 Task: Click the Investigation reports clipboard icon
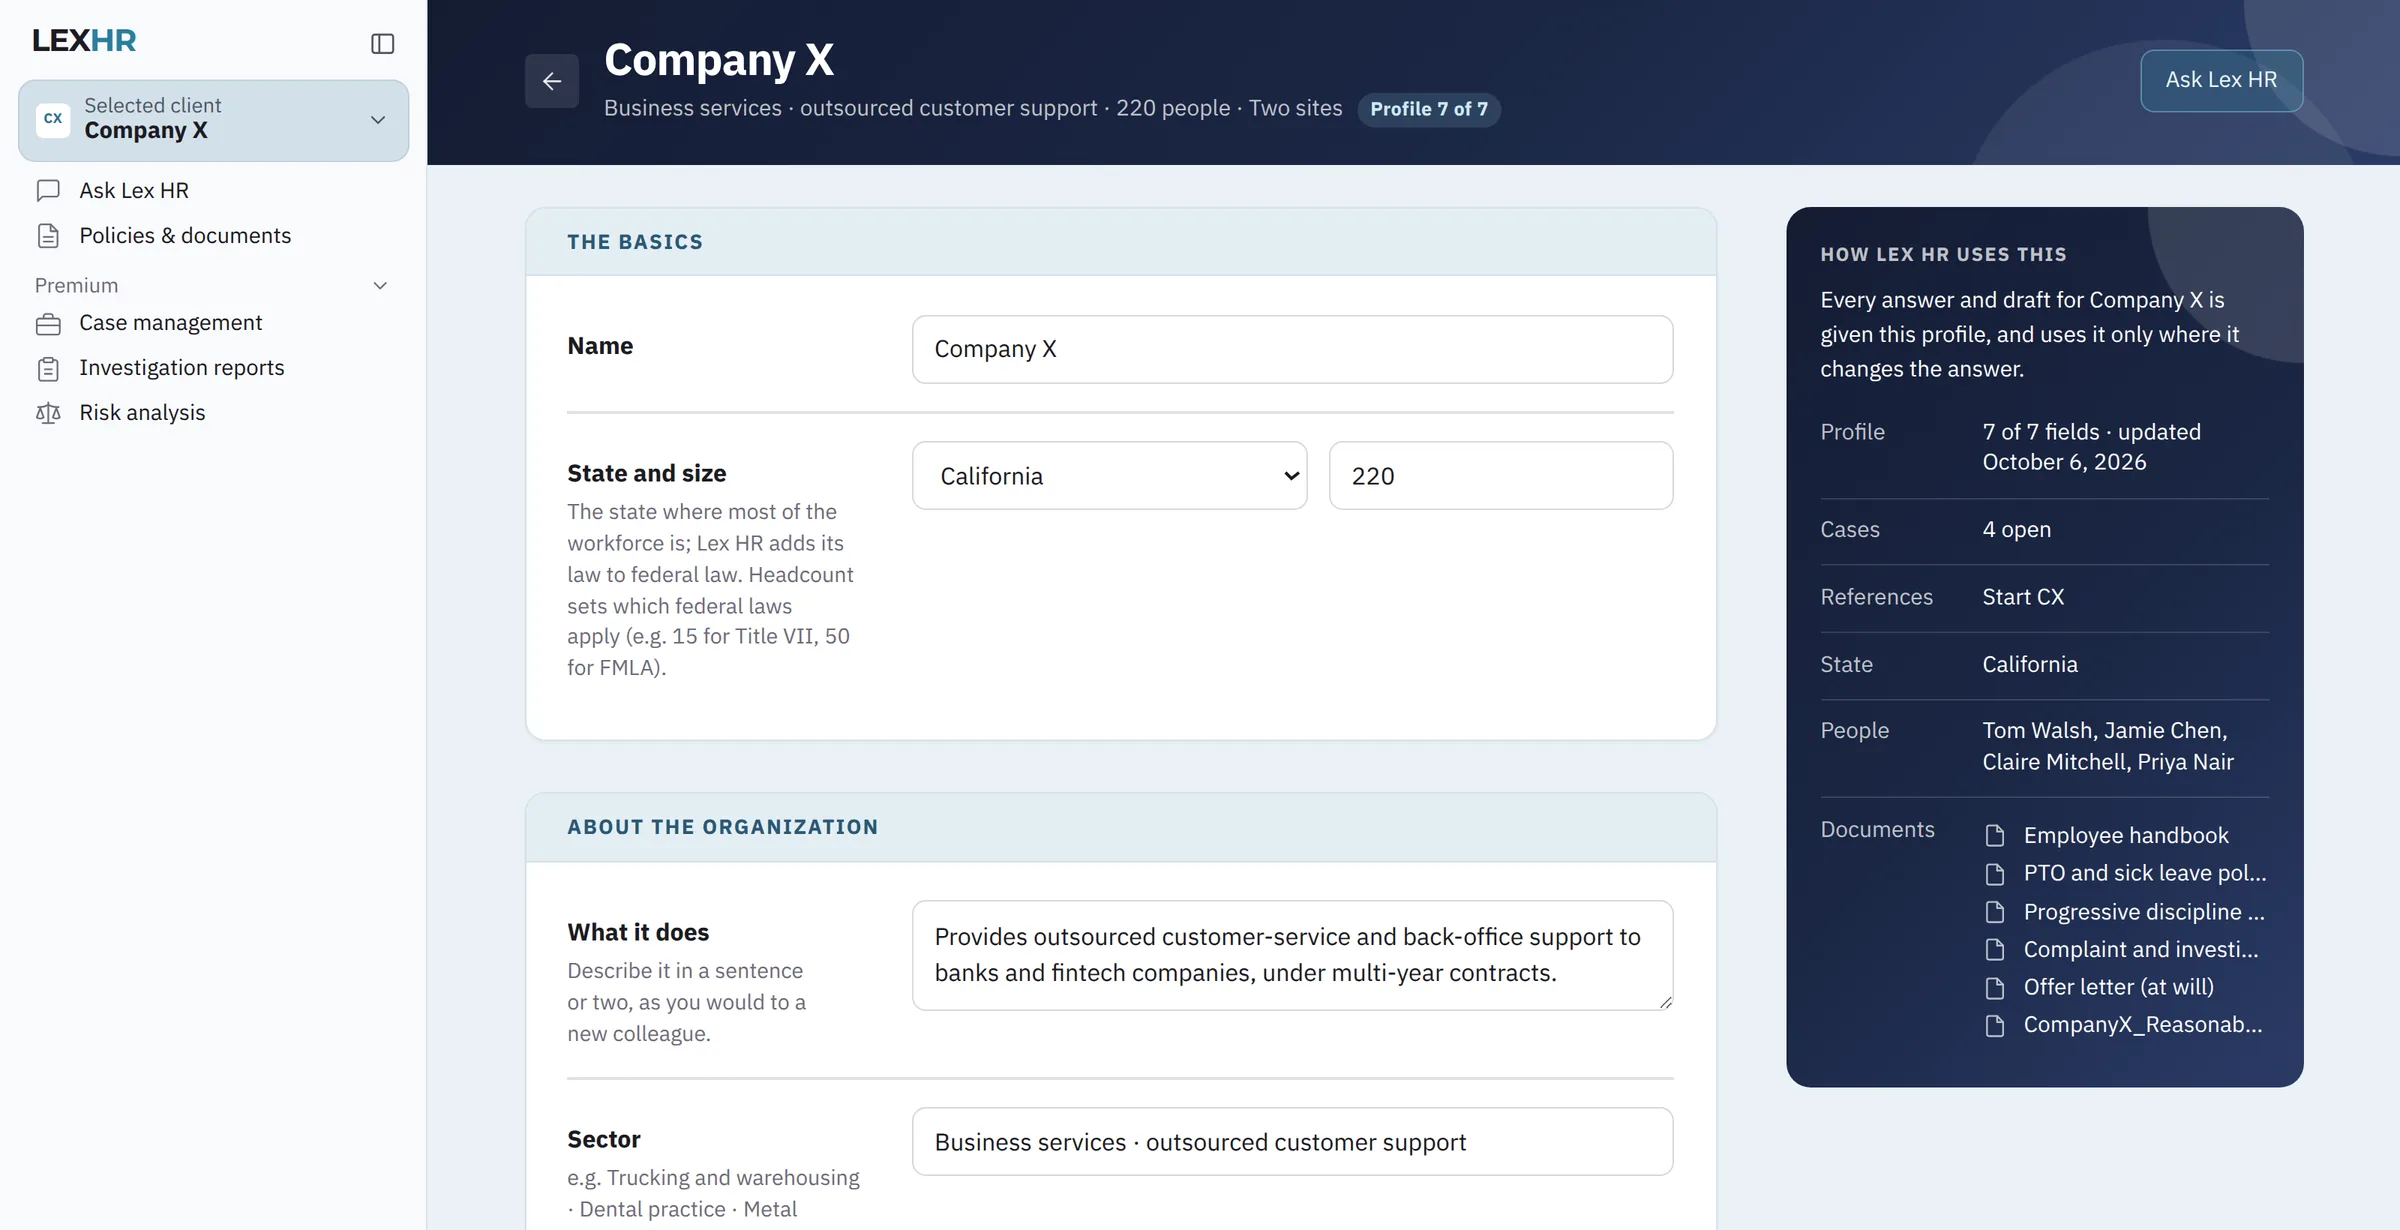pos(48,369)
